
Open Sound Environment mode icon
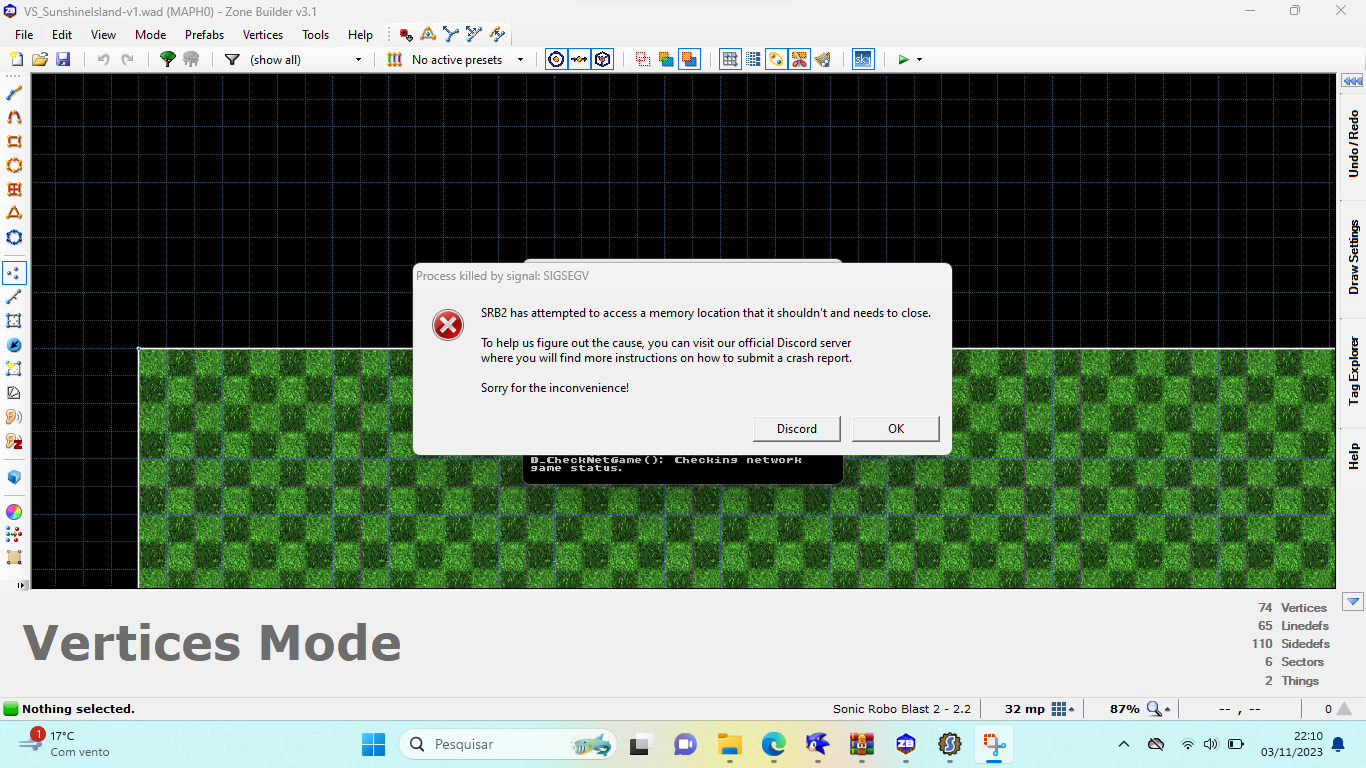14,441
